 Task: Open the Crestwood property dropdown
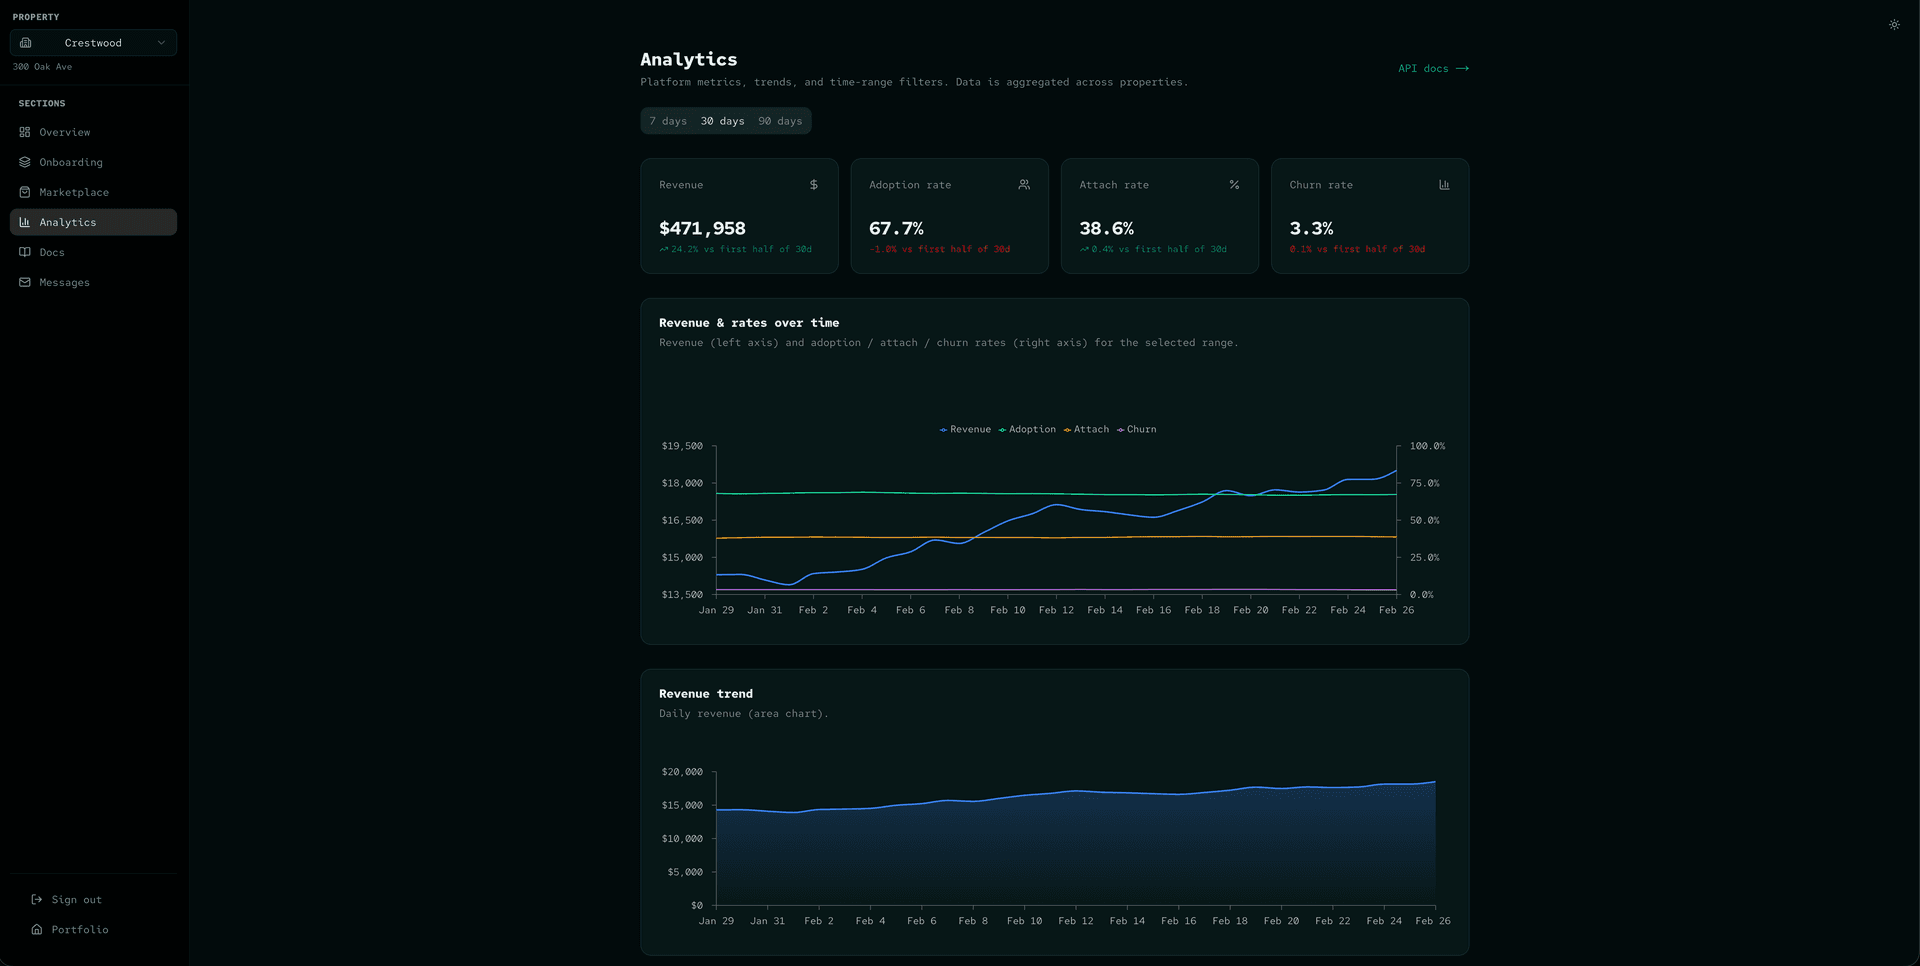pos(93,43)
